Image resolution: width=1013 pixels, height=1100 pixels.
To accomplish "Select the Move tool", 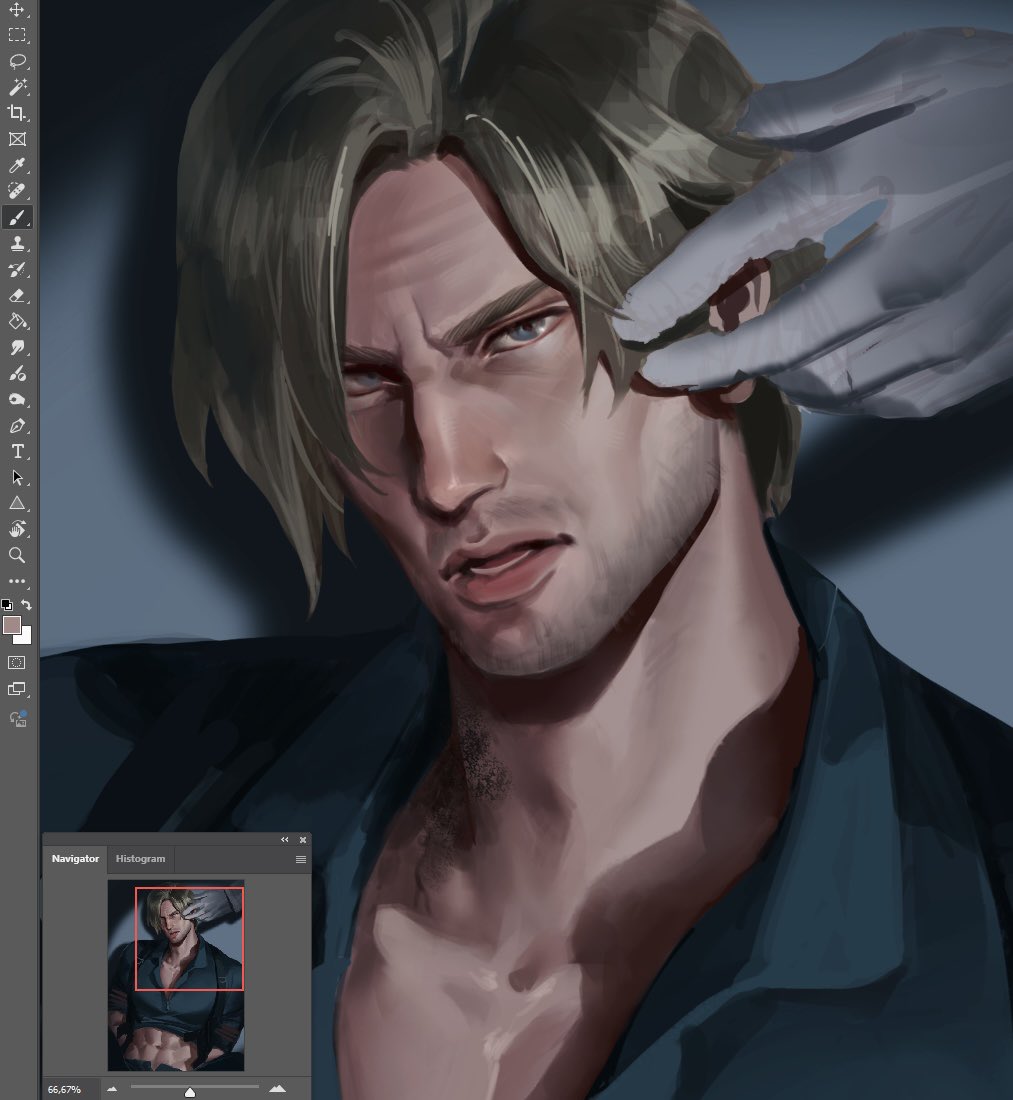I will (x=17, y=9).
